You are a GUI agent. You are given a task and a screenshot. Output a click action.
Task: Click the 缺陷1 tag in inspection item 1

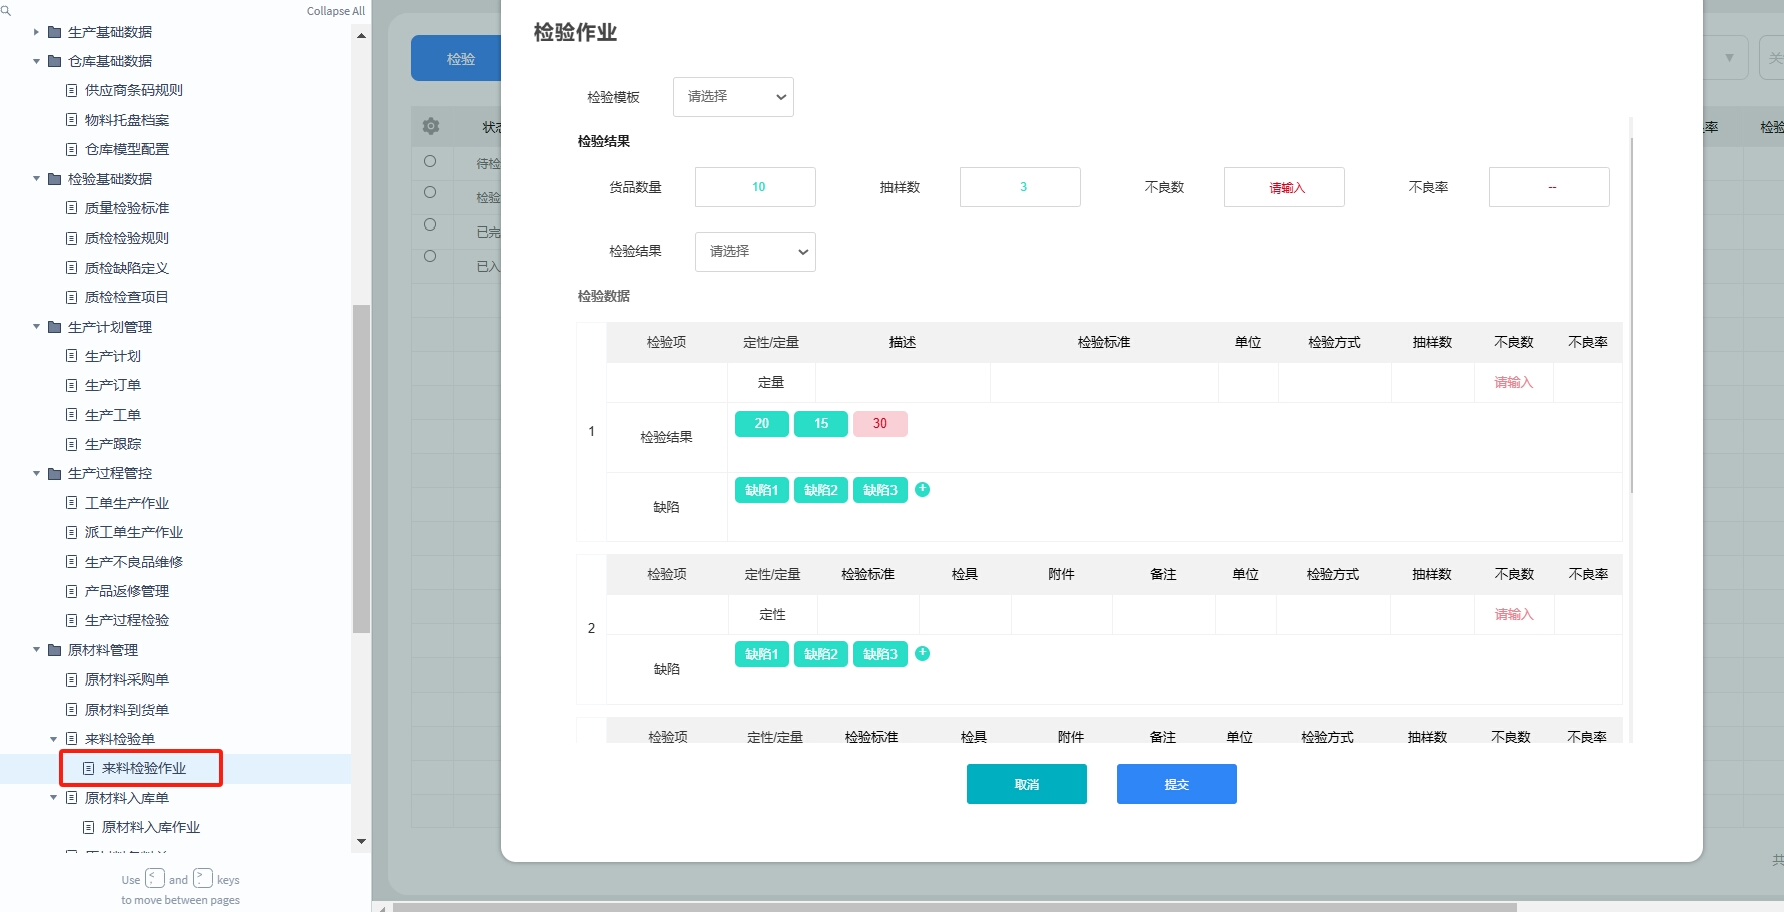[x=761, y=490]
